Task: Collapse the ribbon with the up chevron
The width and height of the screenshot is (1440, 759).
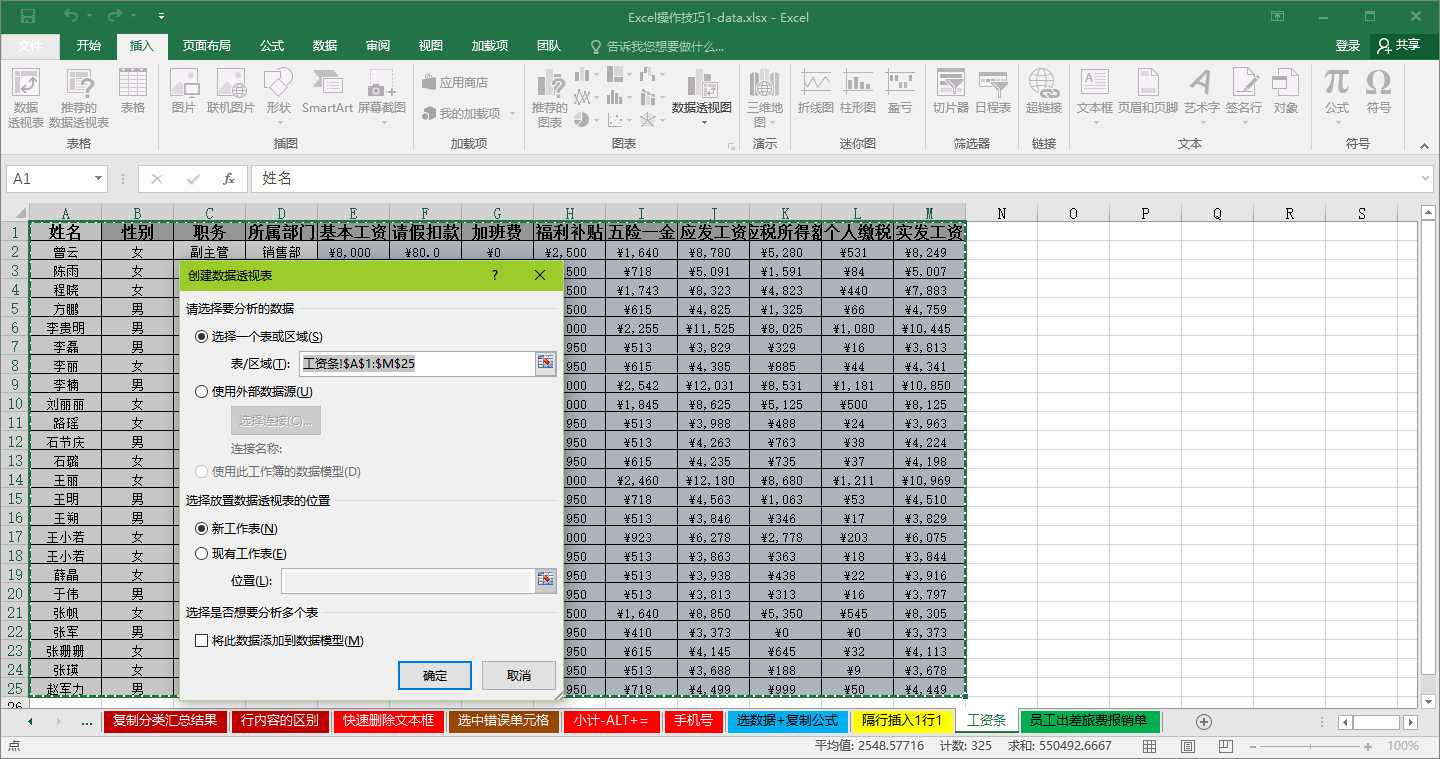Action: (x=1425, y=144)
